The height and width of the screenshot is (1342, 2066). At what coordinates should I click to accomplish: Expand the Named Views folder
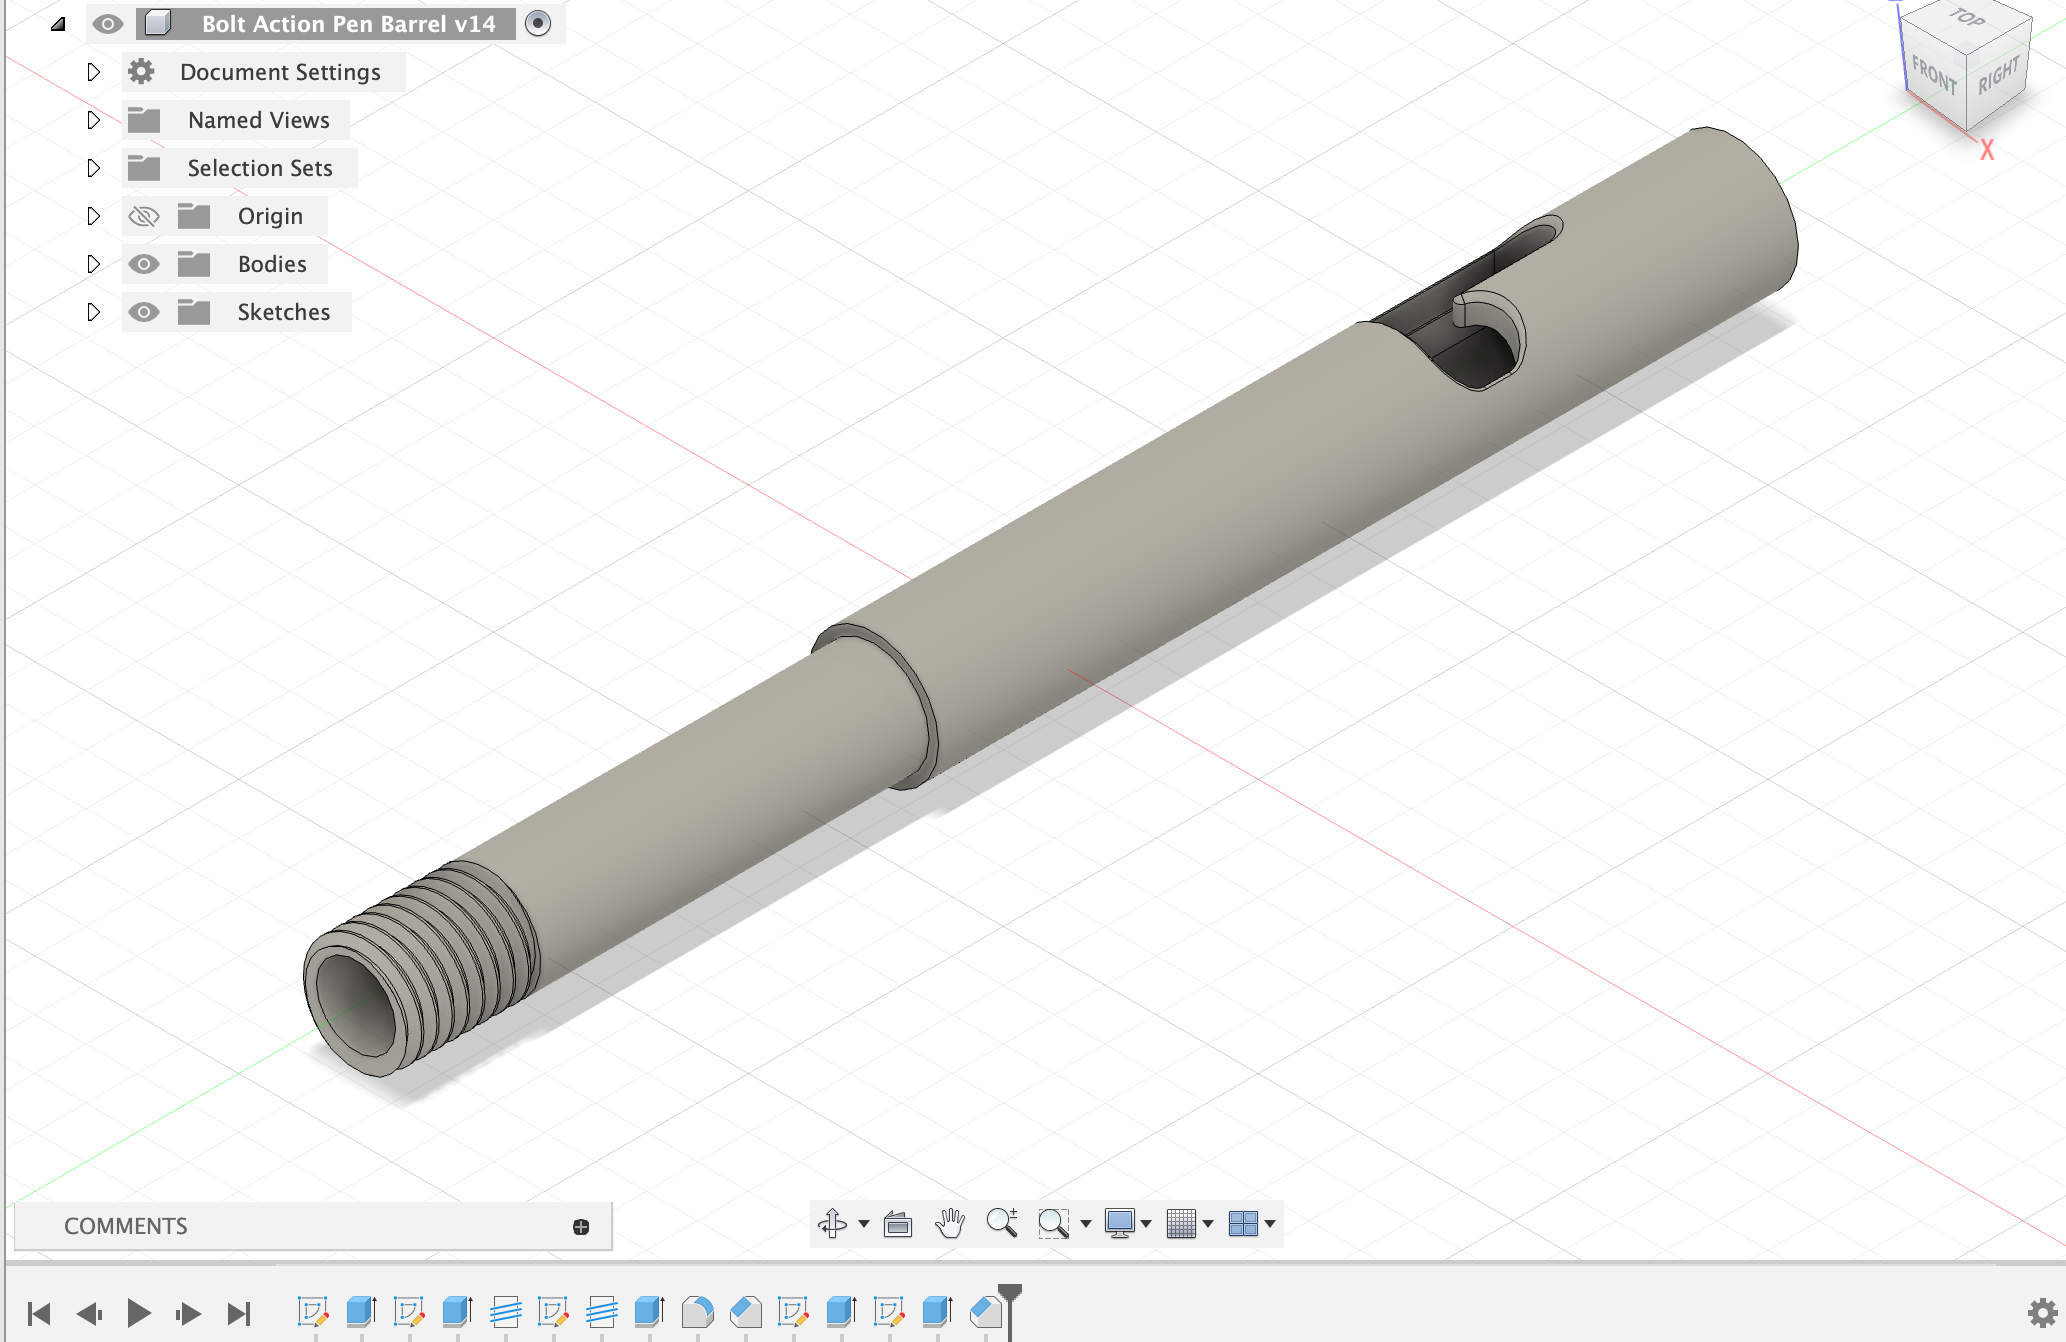[93, 120]
